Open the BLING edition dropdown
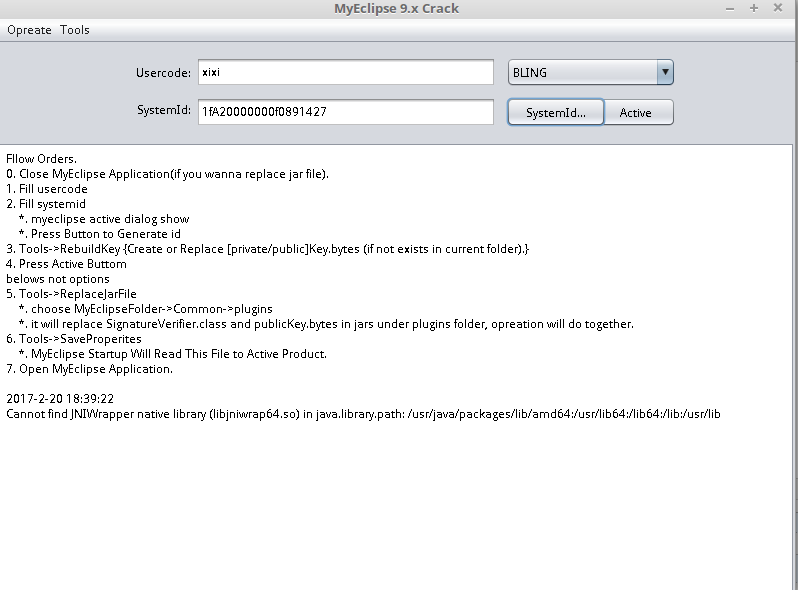798x590 pixels. 590,72
